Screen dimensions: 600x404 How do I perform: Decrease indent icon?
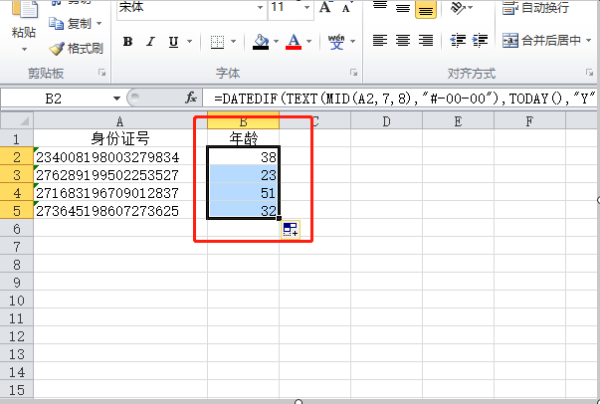458,40
